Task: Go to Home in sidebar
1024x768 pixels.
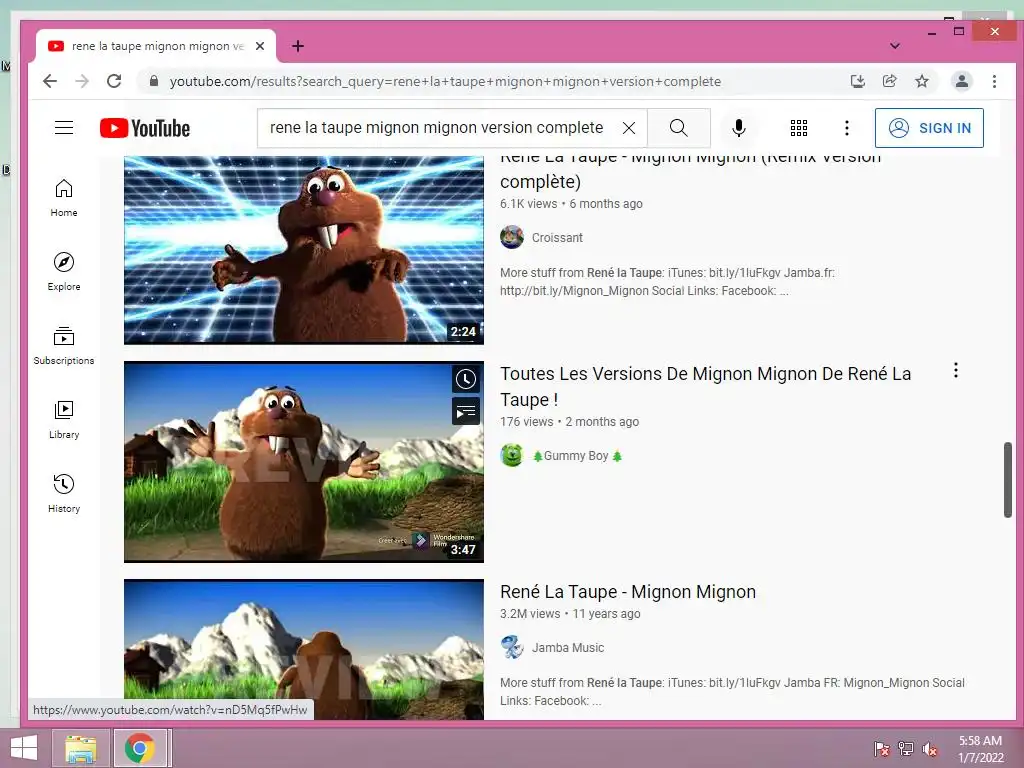Action: pos(64,198)
